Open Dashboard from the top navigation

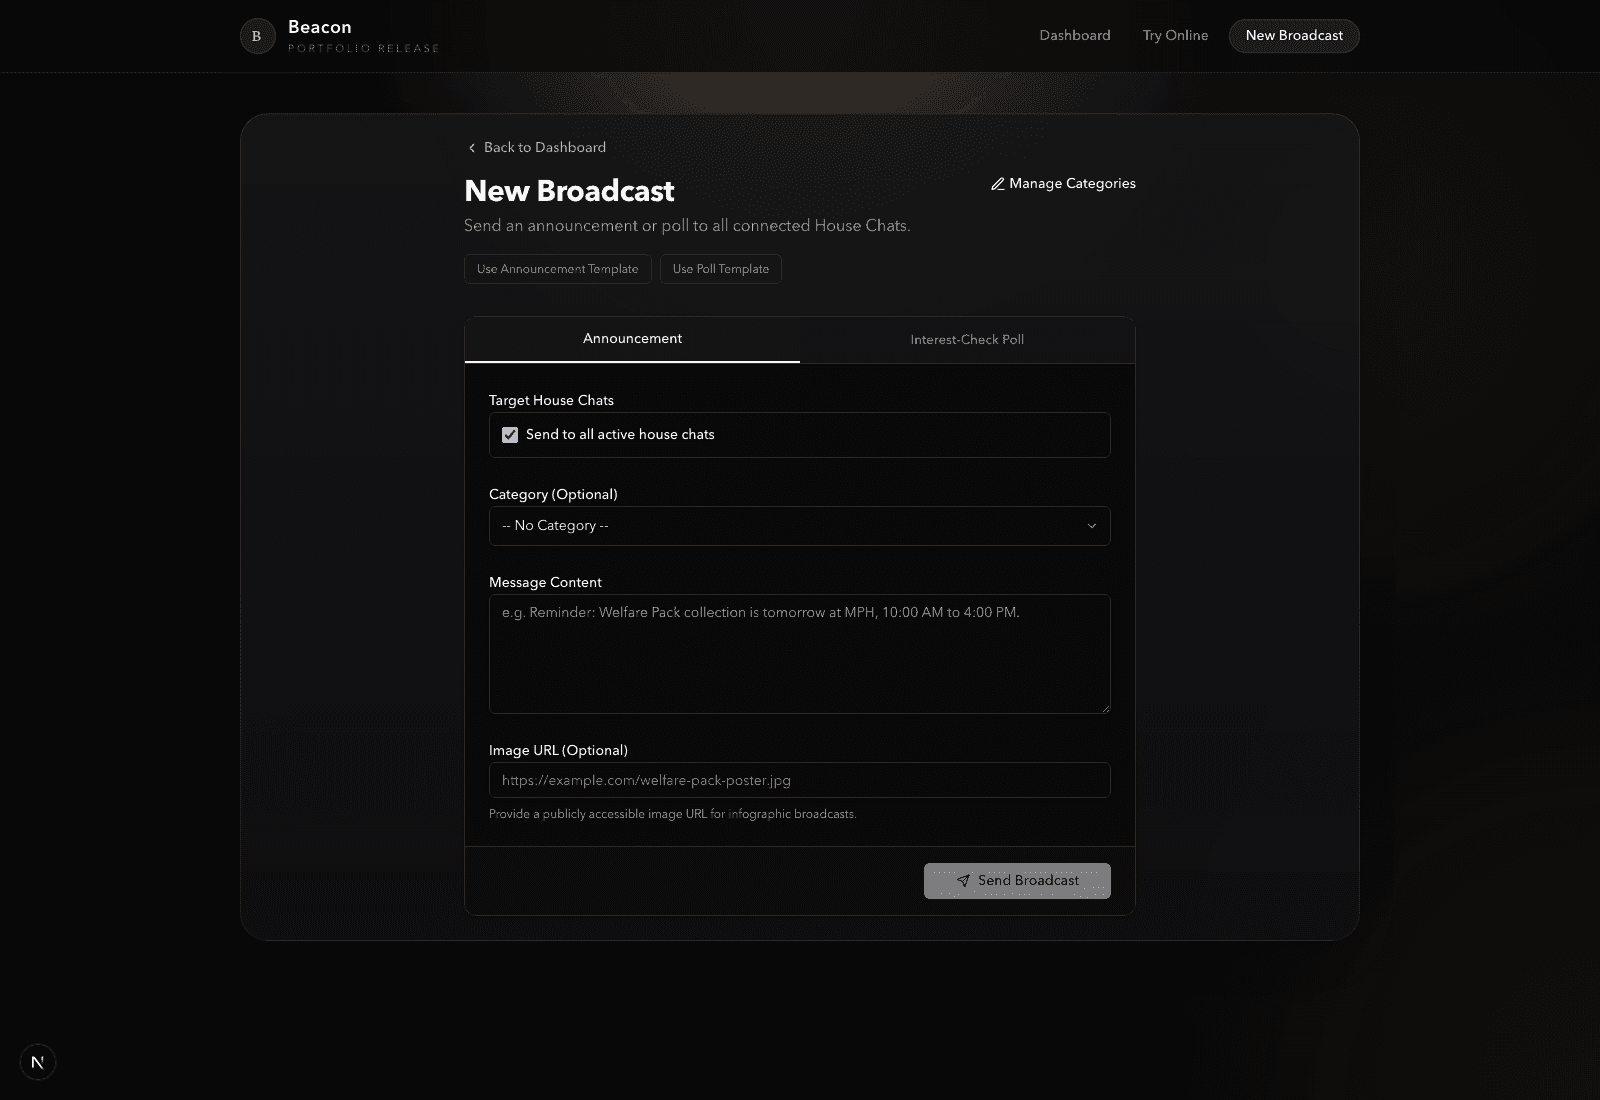1074,35
